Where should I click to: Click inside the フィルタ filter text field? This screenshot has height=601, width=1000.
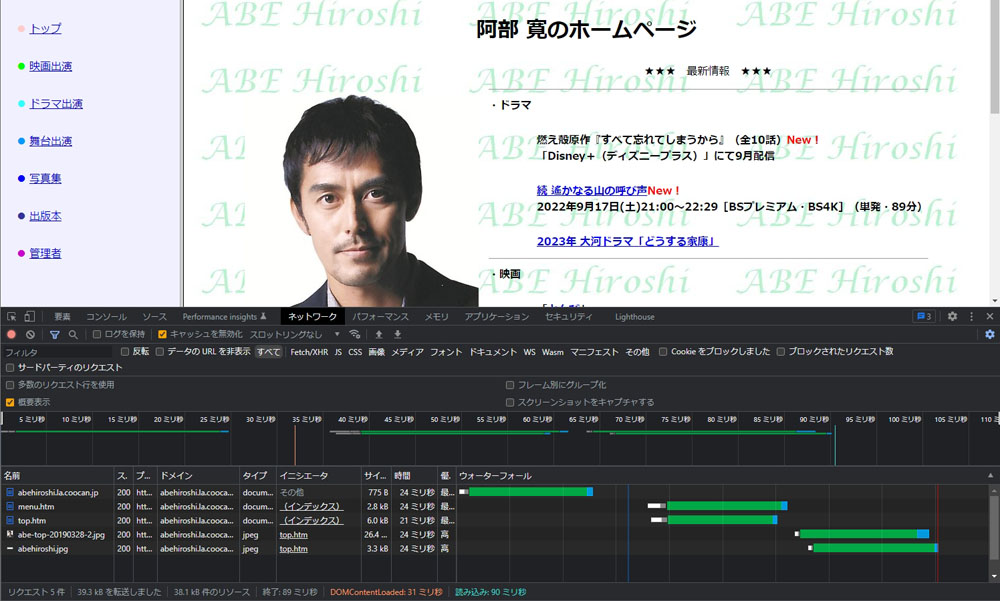point(59,352)
